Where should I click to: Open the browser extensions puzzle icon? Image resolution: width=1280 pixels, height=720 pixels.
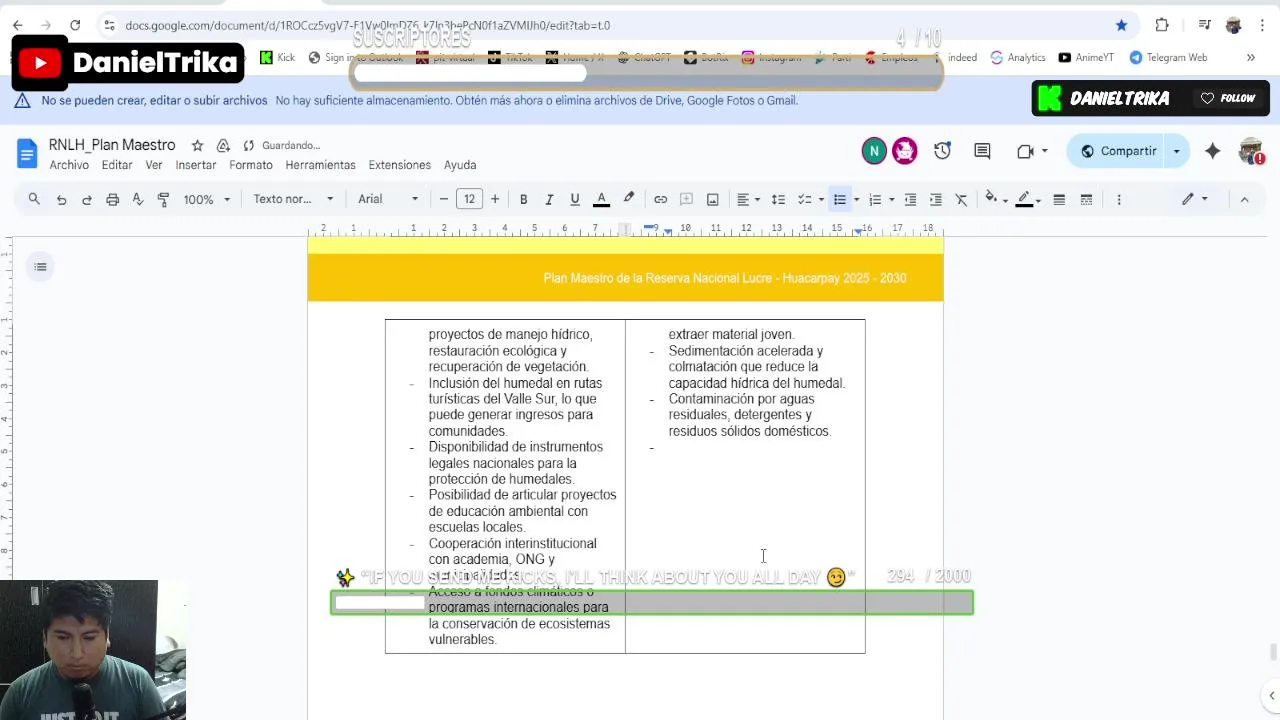click(x=1161, y=25)
